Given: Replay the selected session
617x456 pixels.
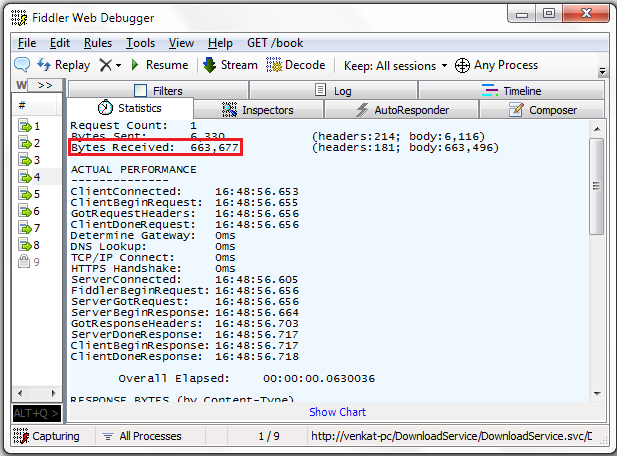Looking at the screenshot, I should (63, 65).
